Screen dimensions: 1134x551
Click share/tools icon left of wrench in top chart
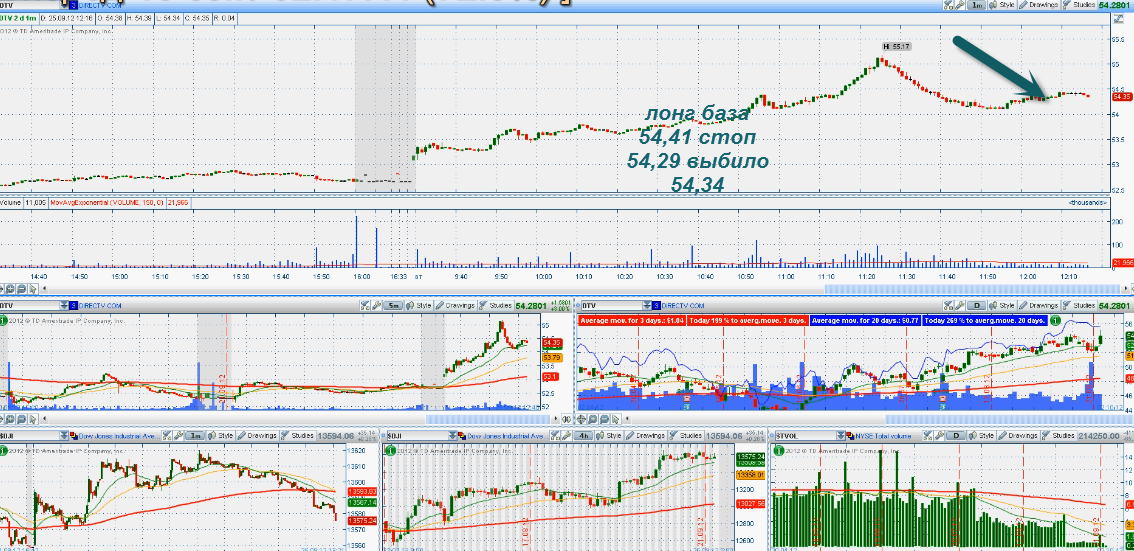[x=948, y=4]
